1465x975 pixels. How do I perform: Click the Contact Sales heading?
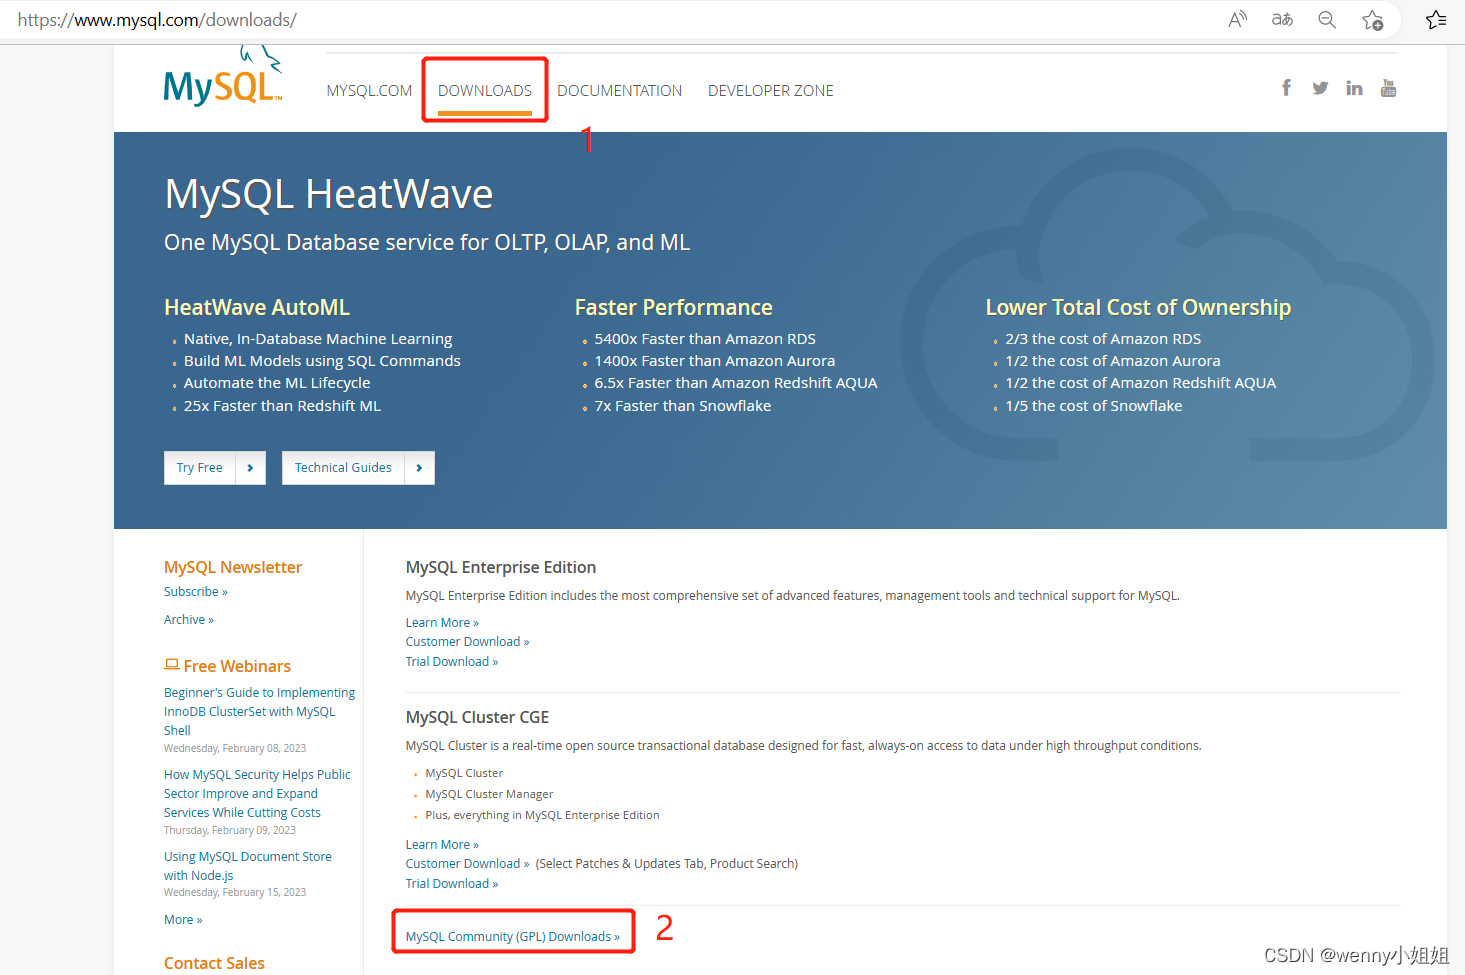[x=214, y=963]
